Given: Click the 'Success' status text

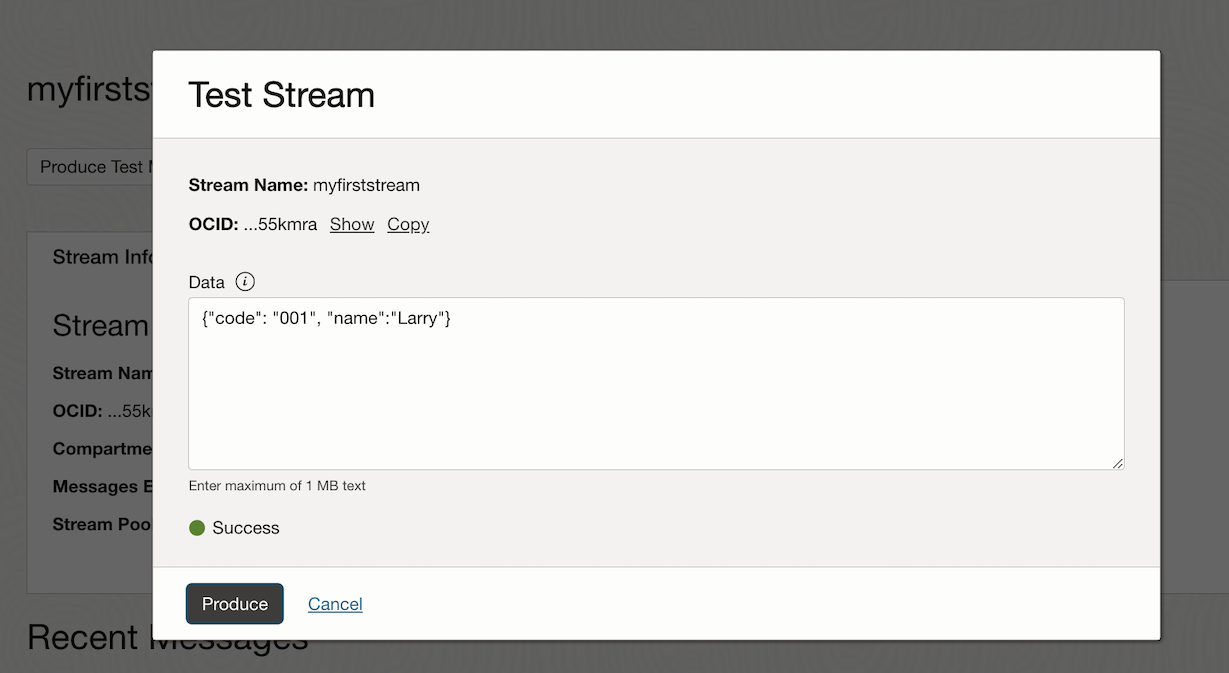Looking at the screenshot, I should tap(246, 528).
